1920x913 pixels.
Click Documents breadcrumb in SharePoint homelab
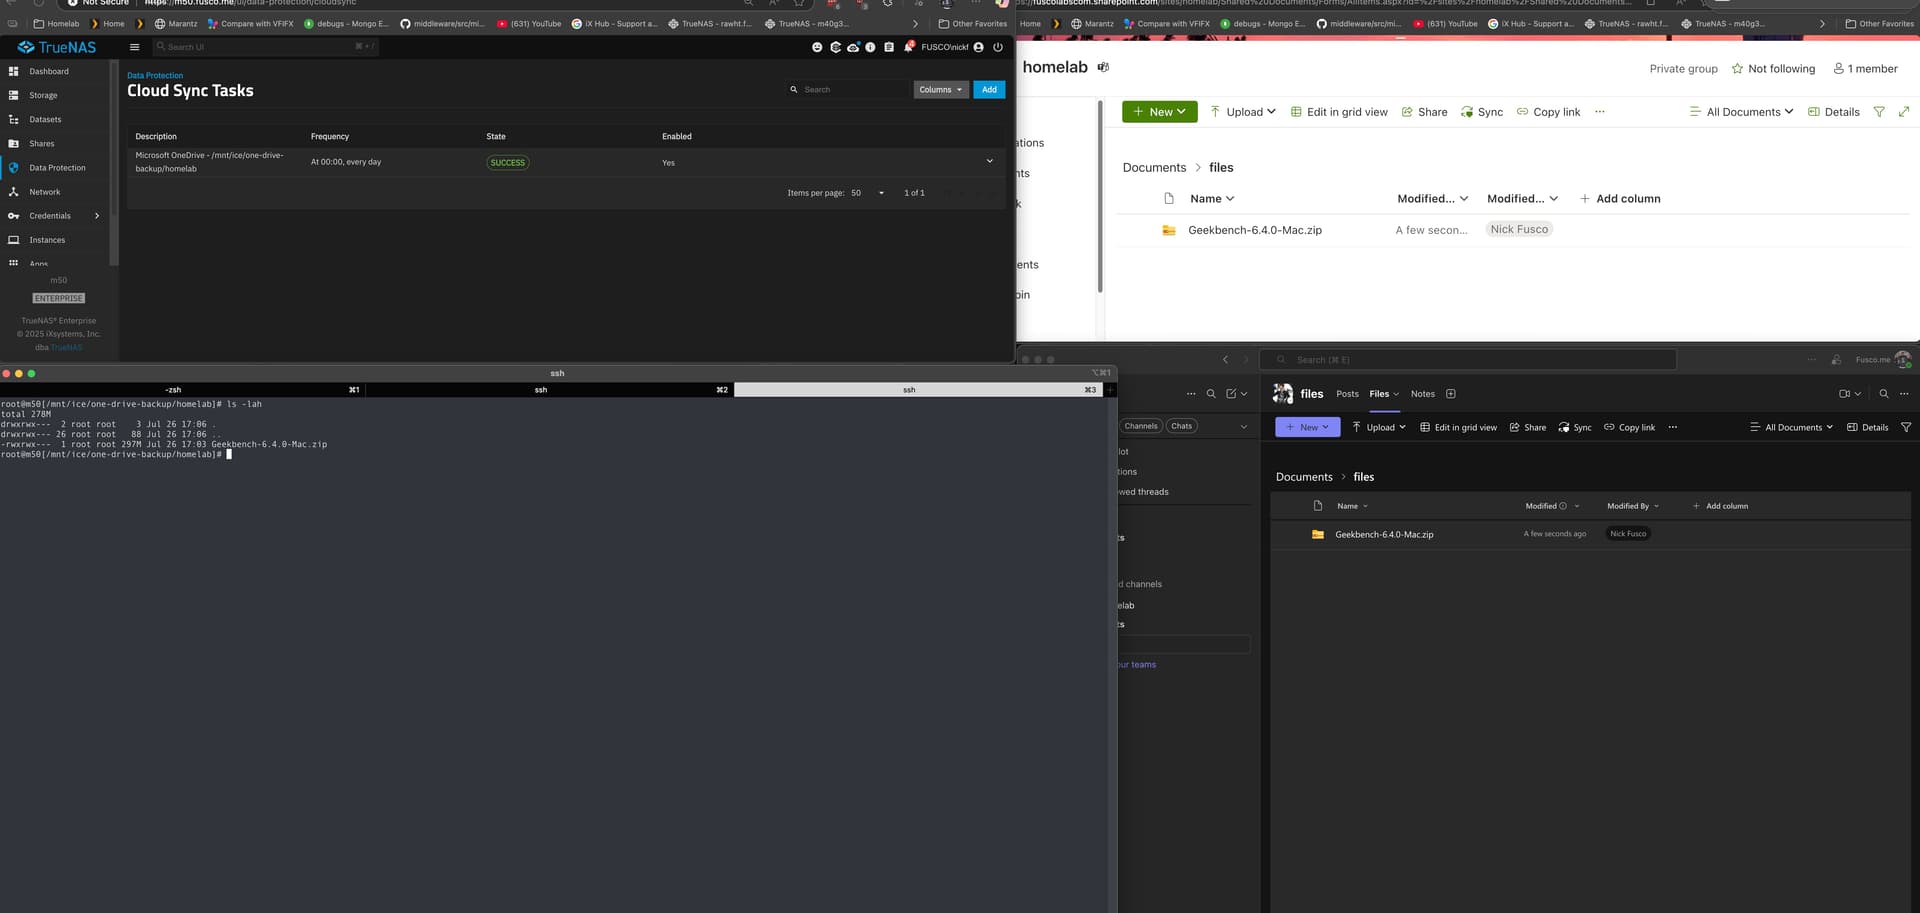[x=1154, y=168]
